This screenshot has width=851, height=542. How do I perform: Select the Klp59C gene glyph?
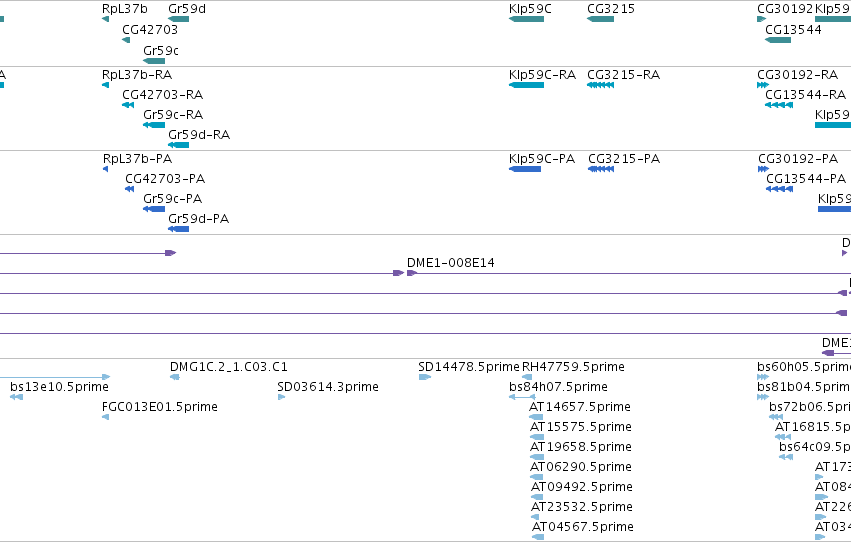click(x=526, y=19)
